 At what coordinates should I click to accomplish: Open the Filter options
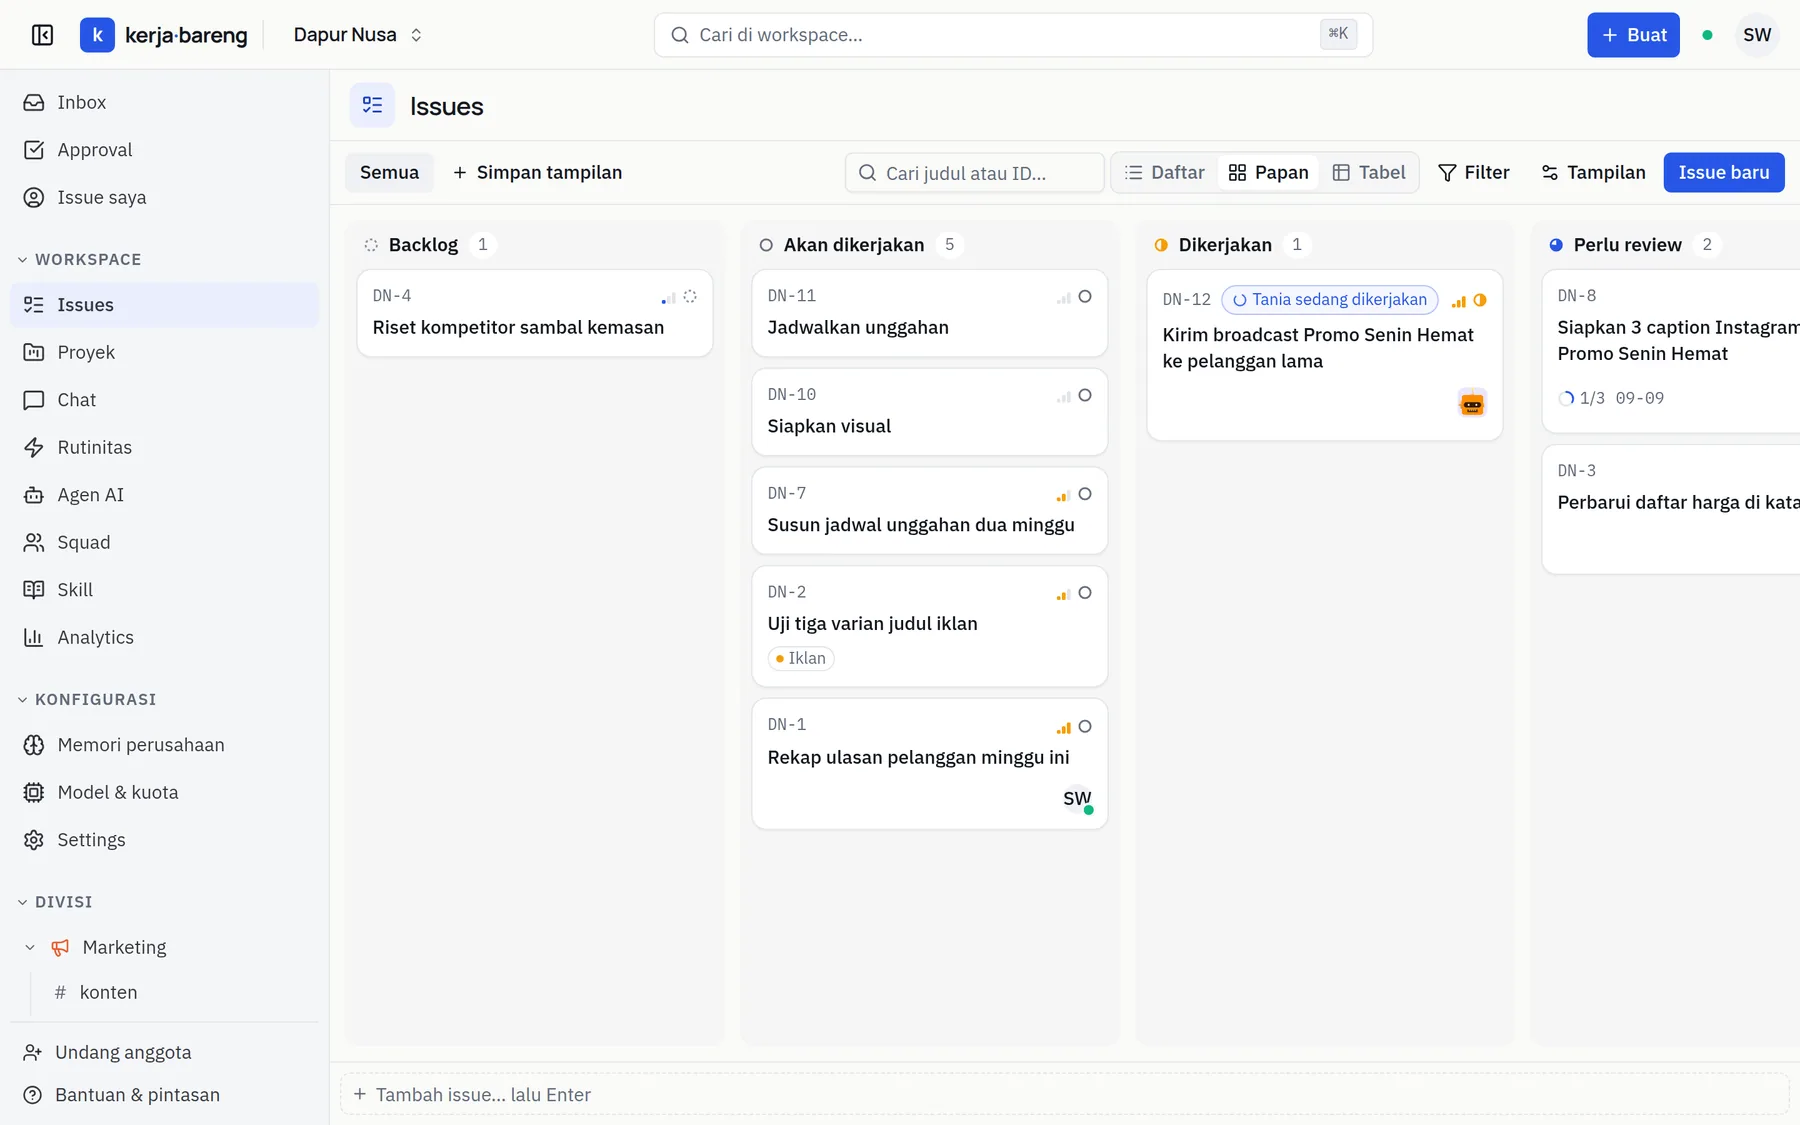click(1474, 173)
